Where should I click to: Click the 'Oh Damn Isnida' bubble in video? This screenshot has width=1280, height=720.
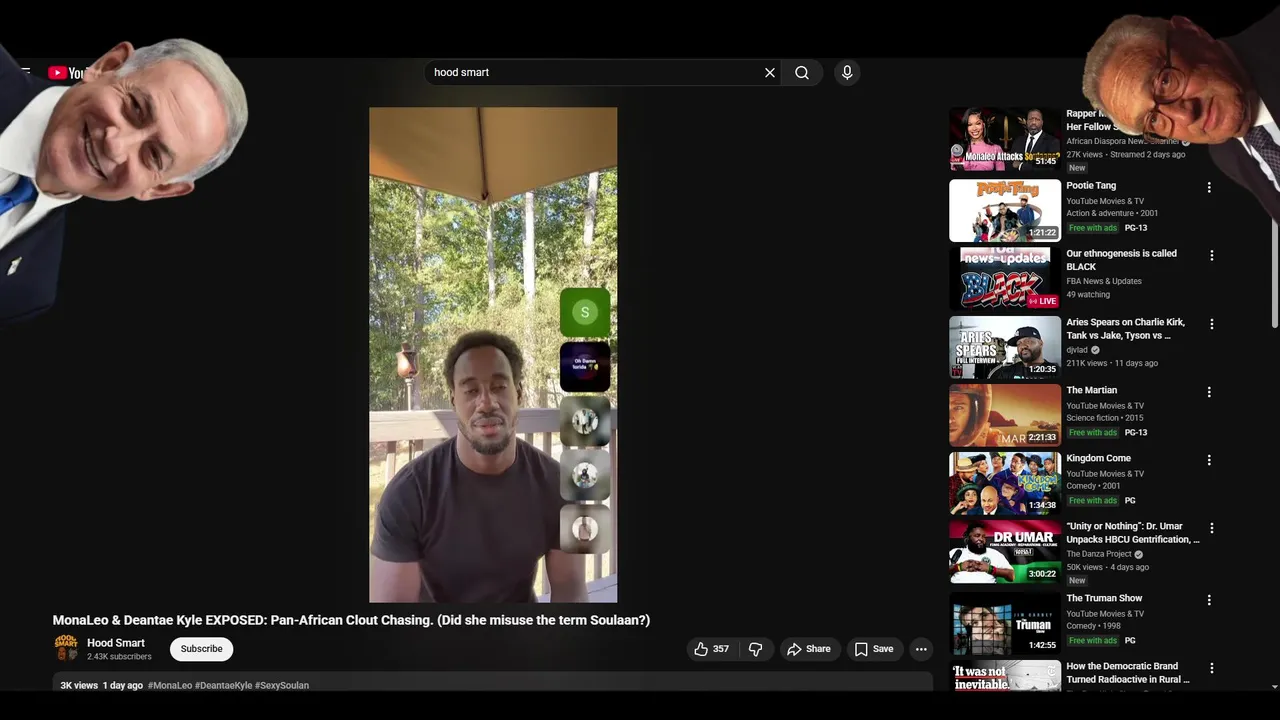585,366
